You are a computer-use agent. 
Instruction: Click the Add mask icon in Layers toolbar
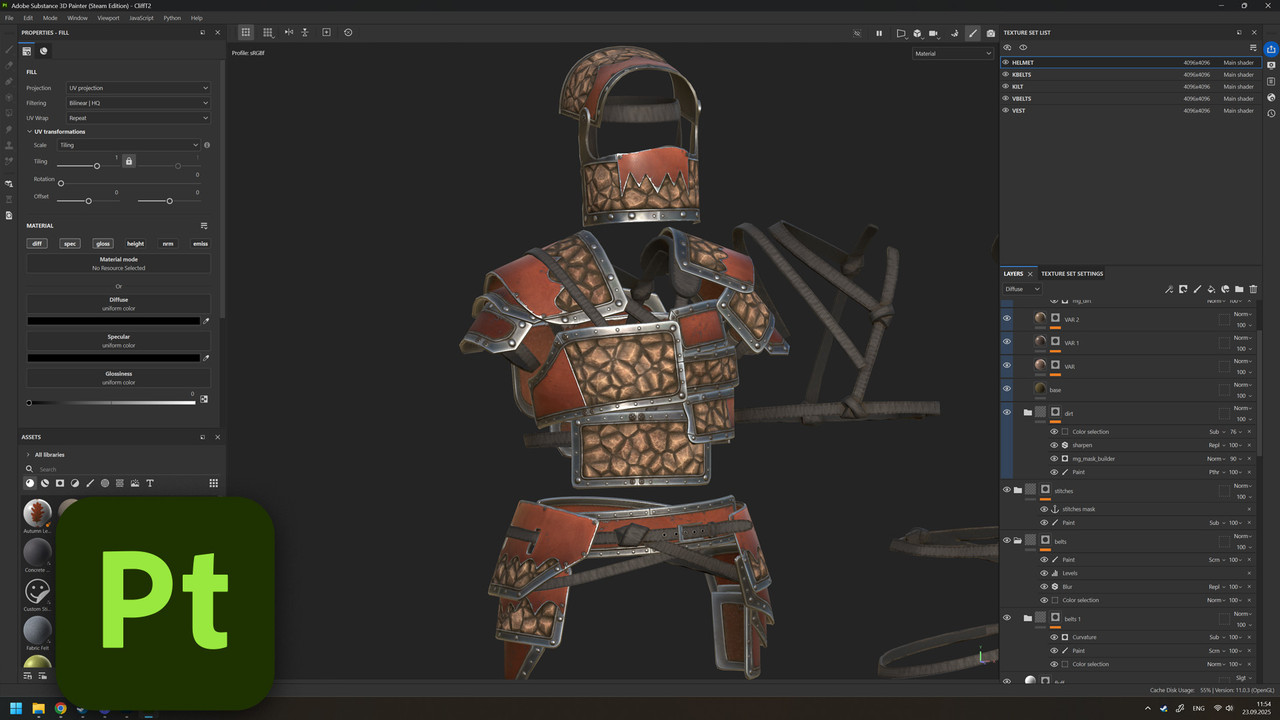(x=1183, y=289)
